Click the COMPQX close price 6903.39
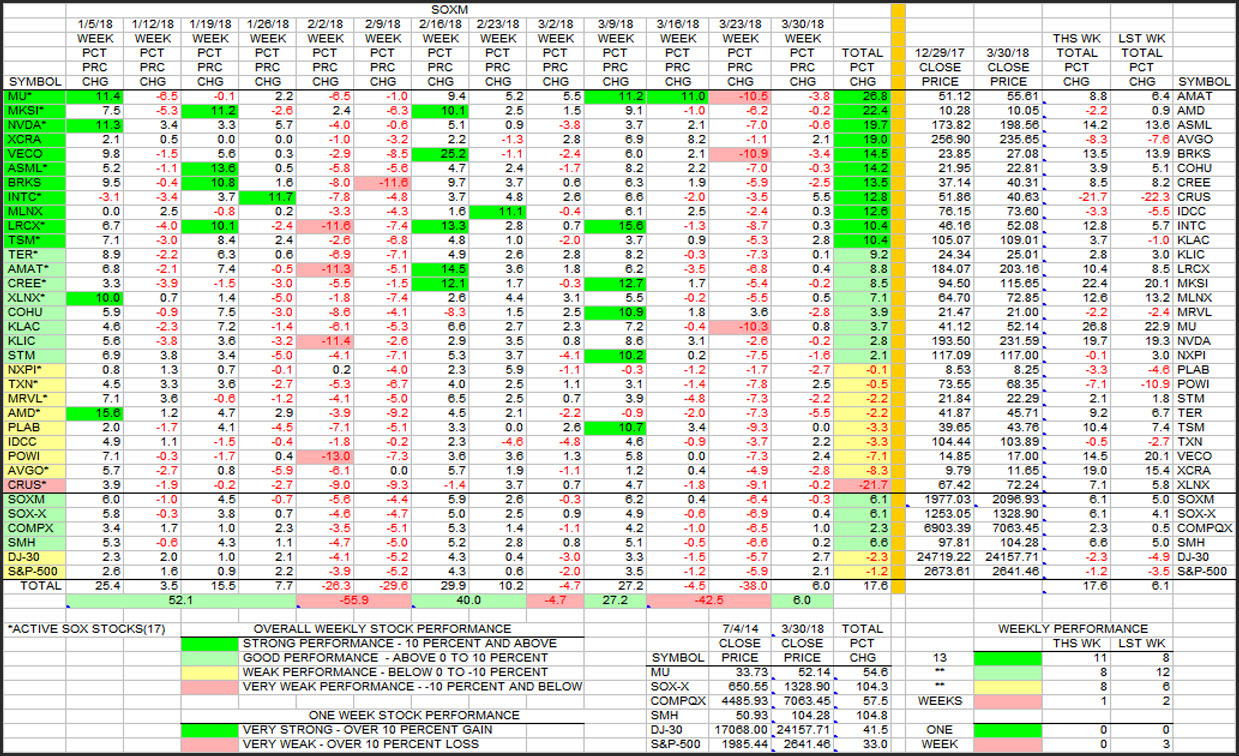The width and height of the screenshot is (1239, 756). pyautogui.click(x=937, y=528)
